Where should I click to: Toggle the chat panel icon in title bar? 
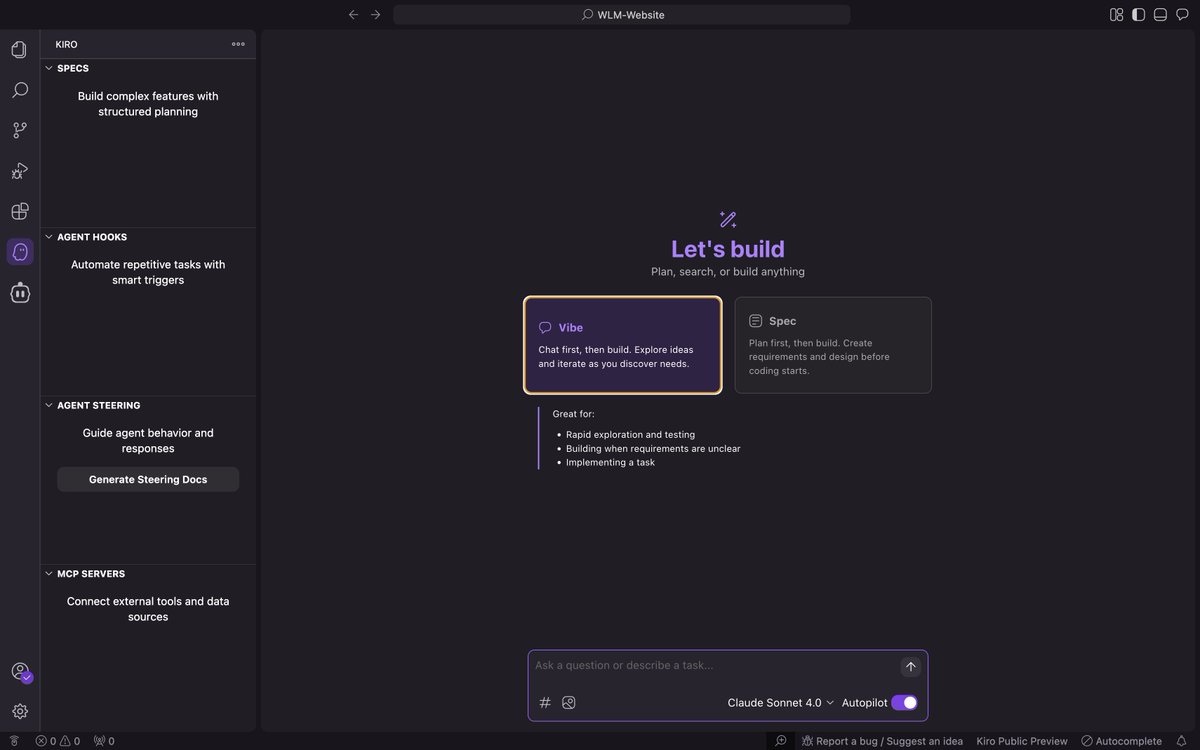tap(1182, 14)
